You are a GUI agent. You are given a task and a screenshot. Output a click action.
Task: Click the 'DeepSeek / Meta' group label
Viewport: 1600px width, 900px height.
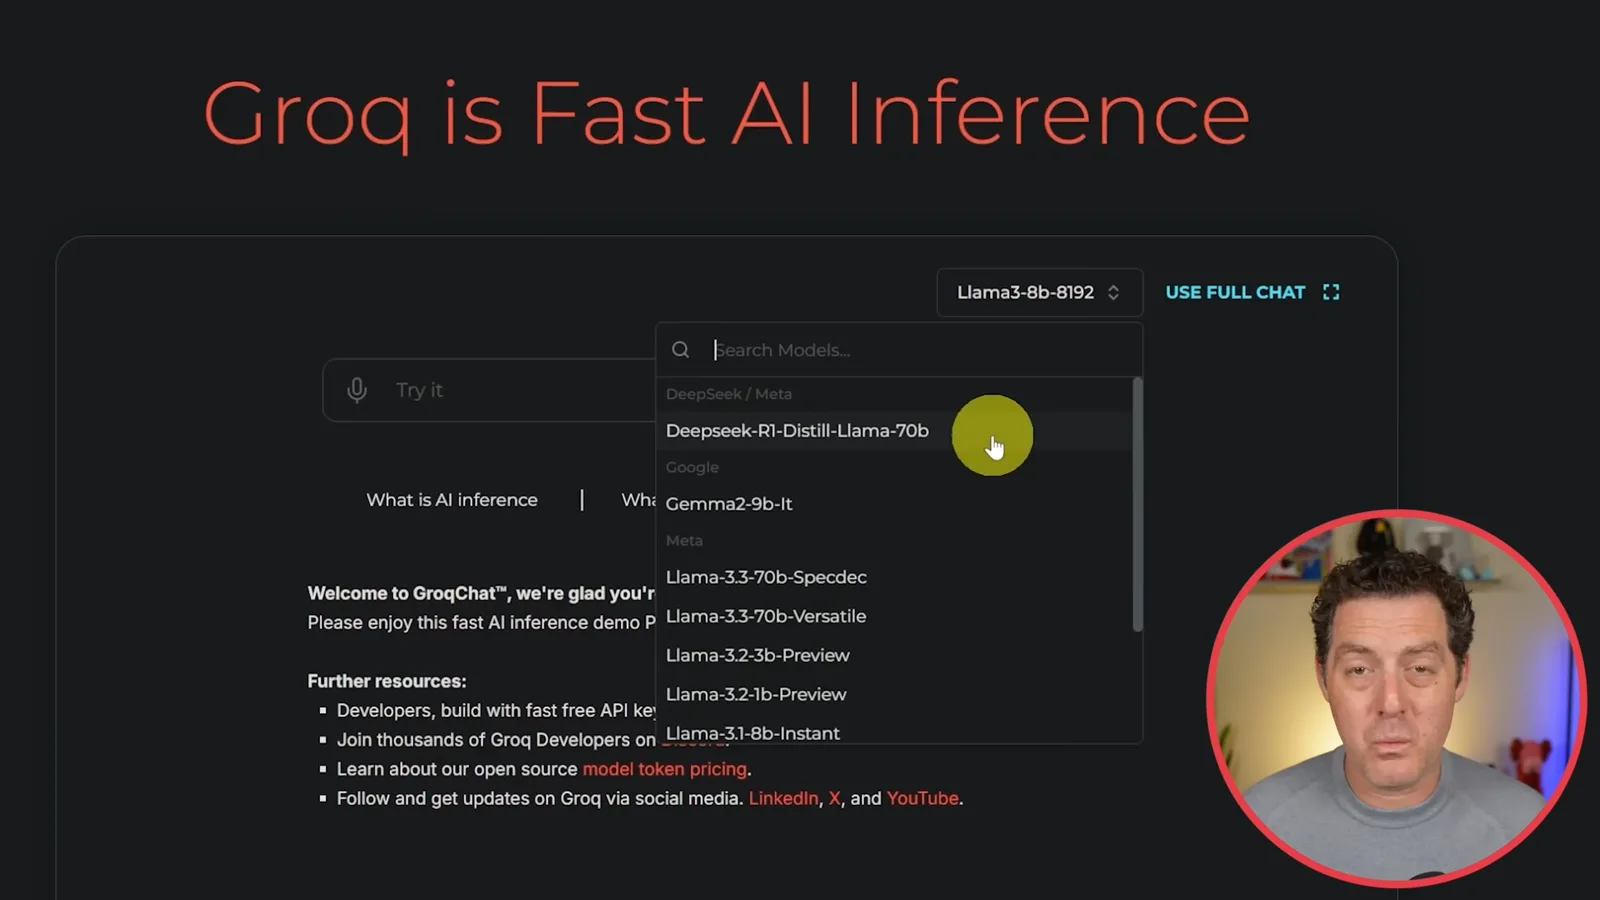pyautogui.click(x=729, y=394)
